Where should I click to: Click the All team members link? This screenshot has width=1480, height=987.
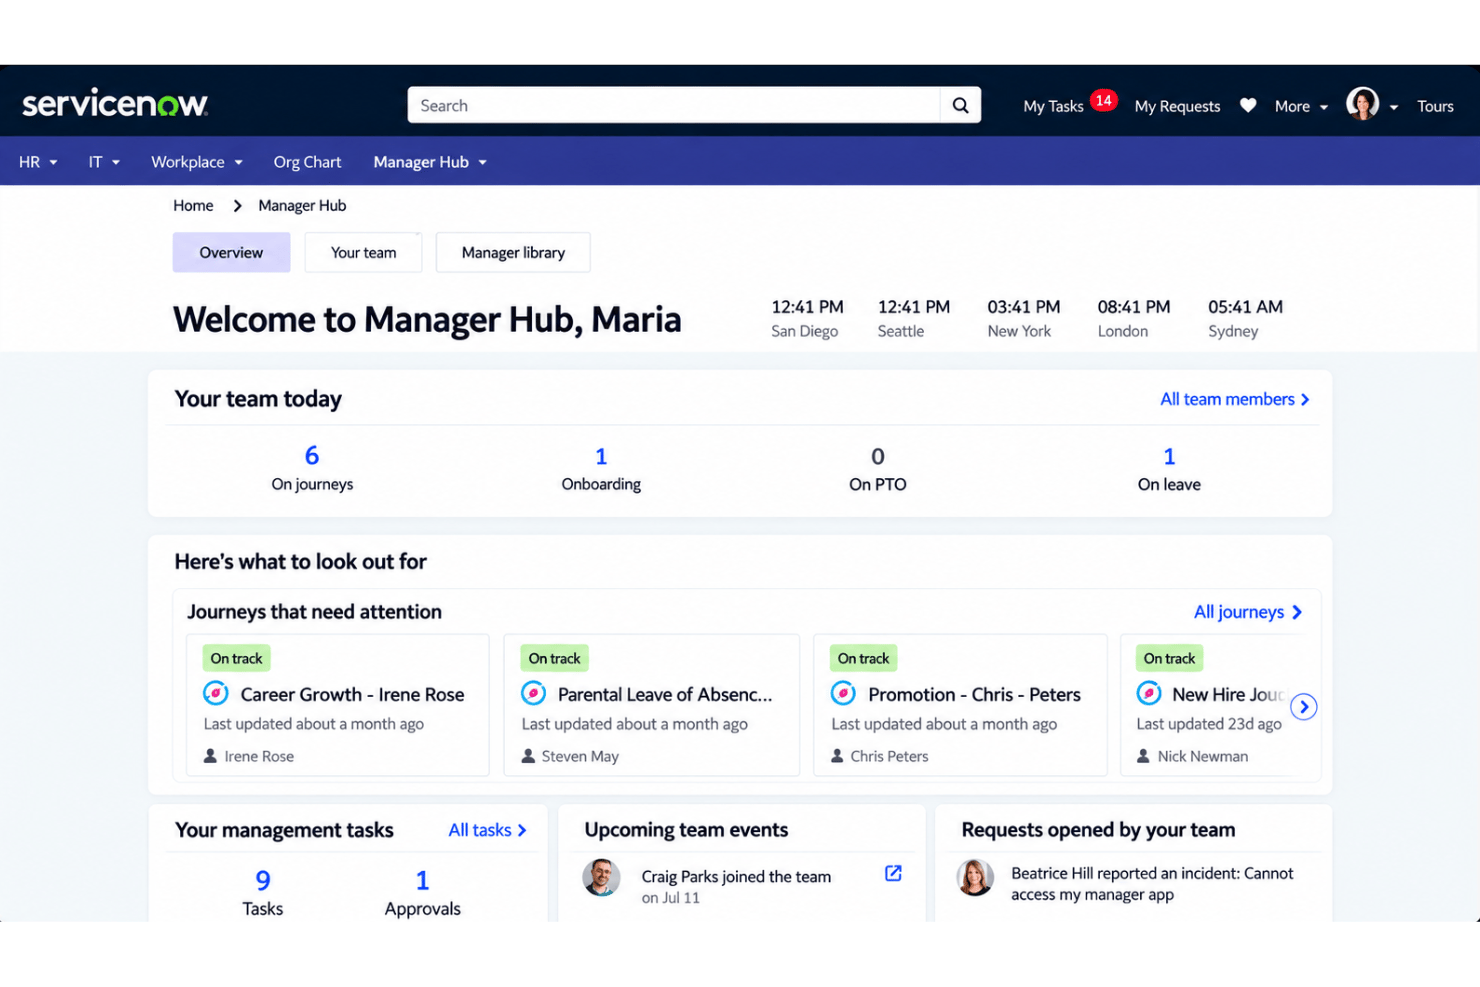point(1235,399)
